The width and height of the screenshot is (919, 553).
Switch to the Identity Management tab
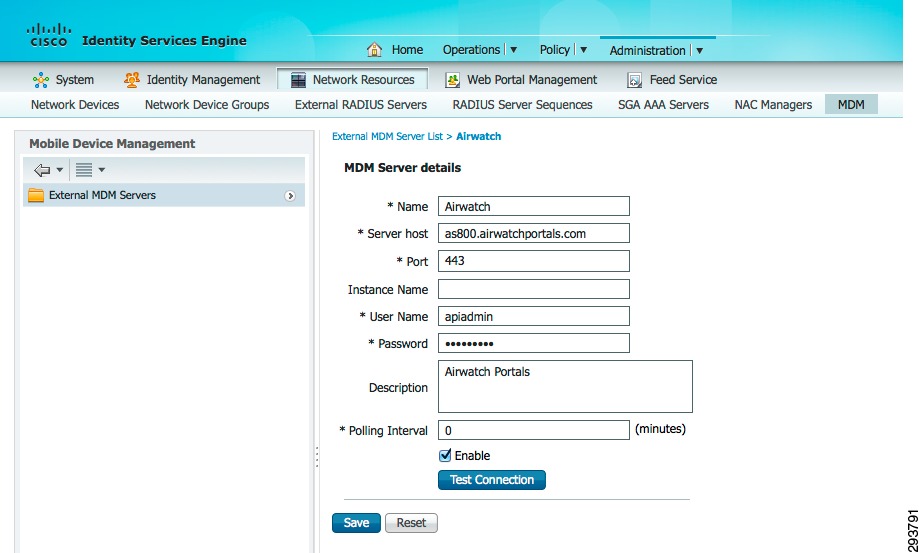(x=203, y=80)
